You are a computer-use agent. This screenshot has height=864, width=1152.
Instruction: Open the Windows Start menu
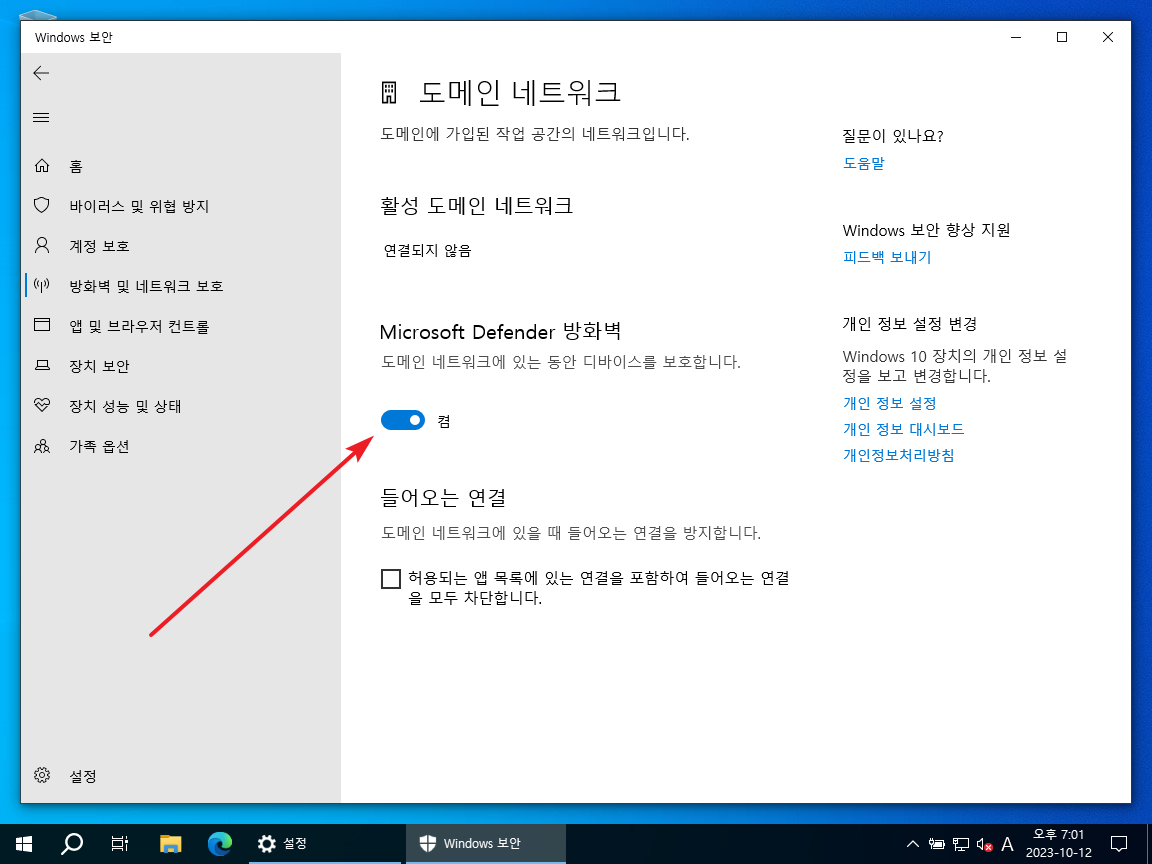point(24,843)
